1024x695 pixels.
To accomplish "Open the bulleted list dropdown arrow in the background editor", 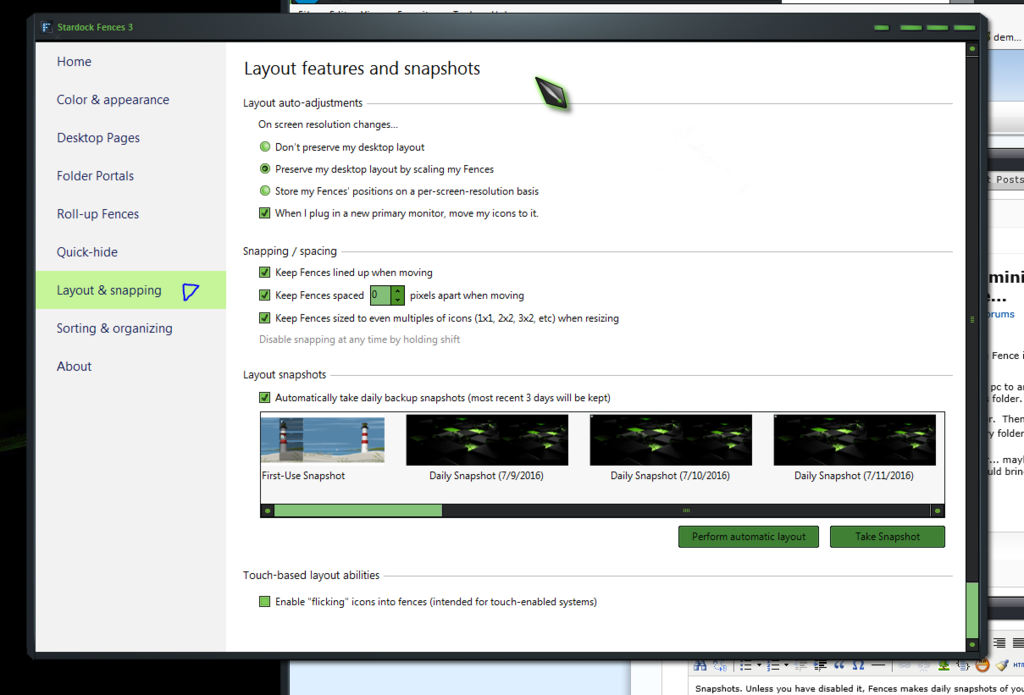I will coord(760,665).
